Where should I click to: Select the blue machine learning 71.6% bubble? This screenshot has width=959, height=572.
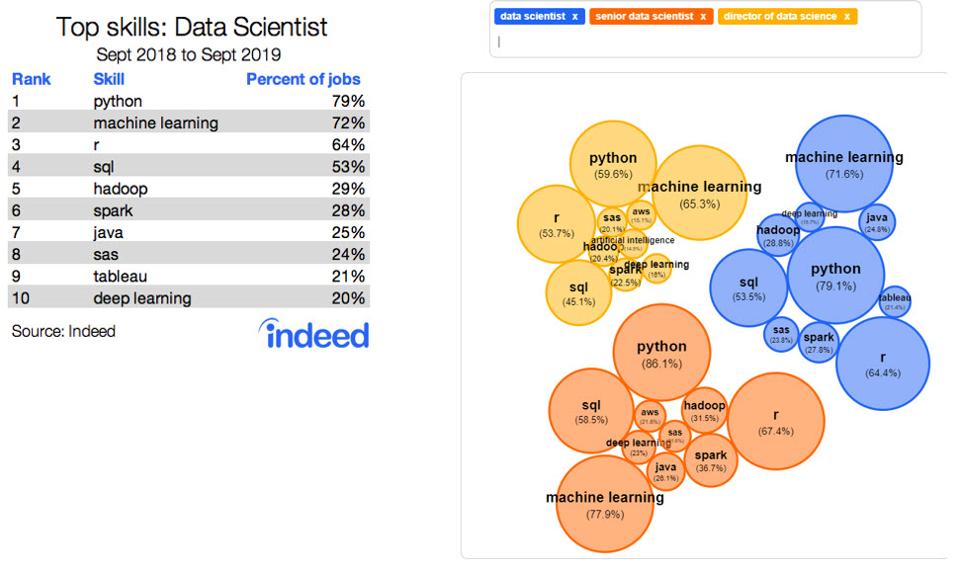(x=843, y=165)
